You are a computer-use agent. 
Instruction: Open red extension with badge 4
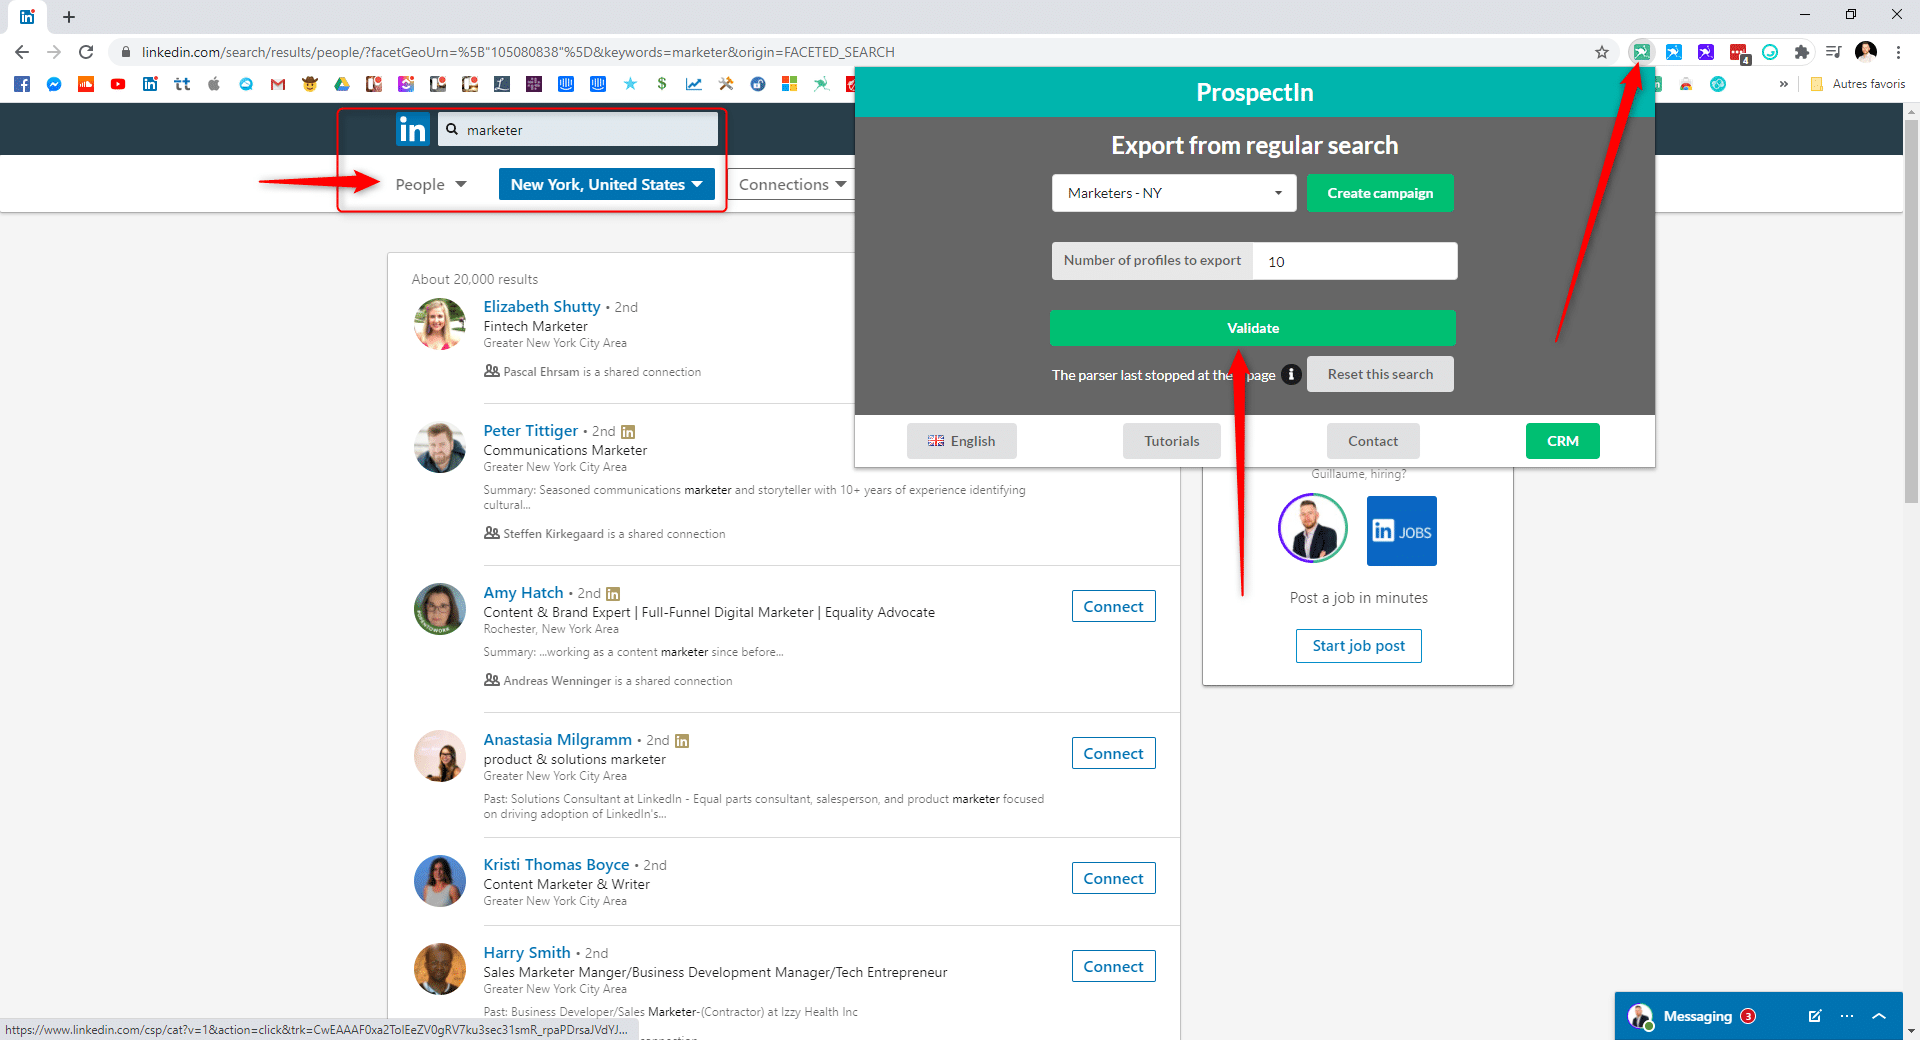point(1739,53)
